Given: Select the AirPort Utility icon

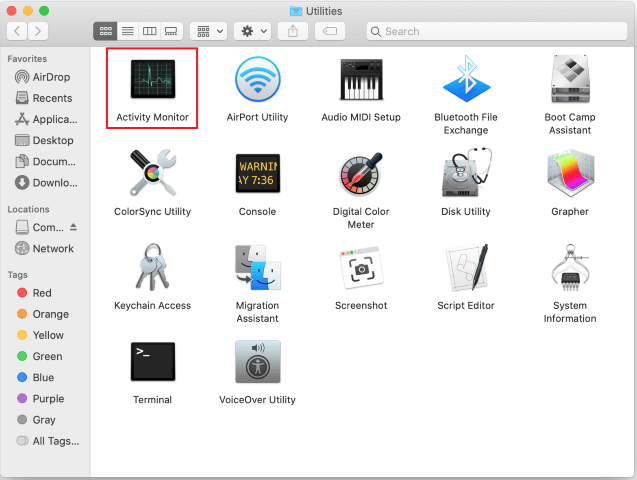Looking at the screenshot, I should pyautogui.click(x=258, y=79).
